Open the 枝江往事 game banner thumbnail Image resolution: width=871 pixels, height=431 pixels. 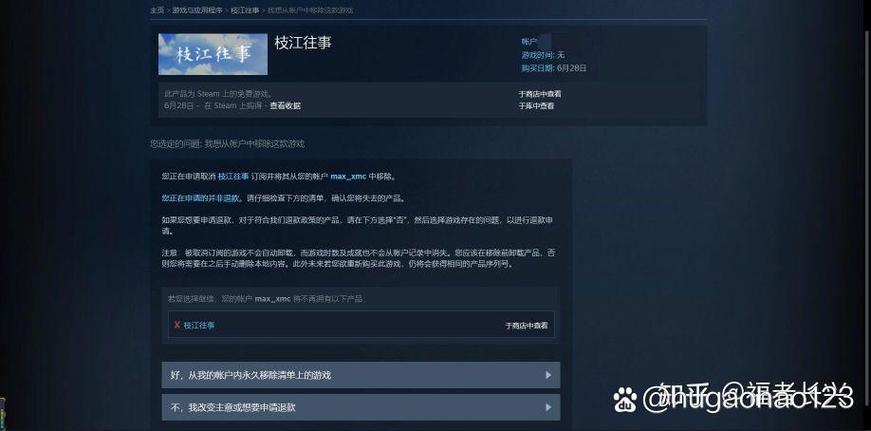(x=213, y=54)
